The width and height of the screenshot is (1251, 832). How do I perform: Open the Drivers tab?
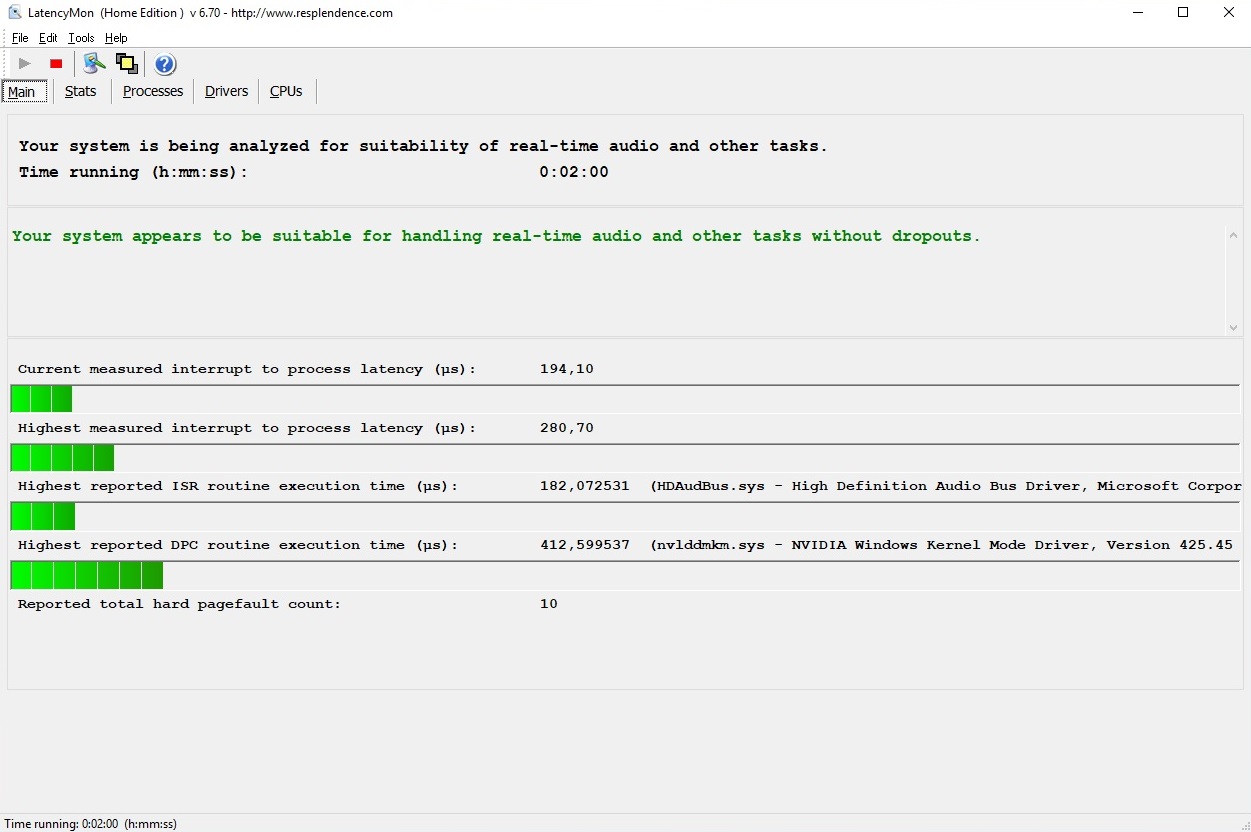pyautogui.click(x=226, y=91)
